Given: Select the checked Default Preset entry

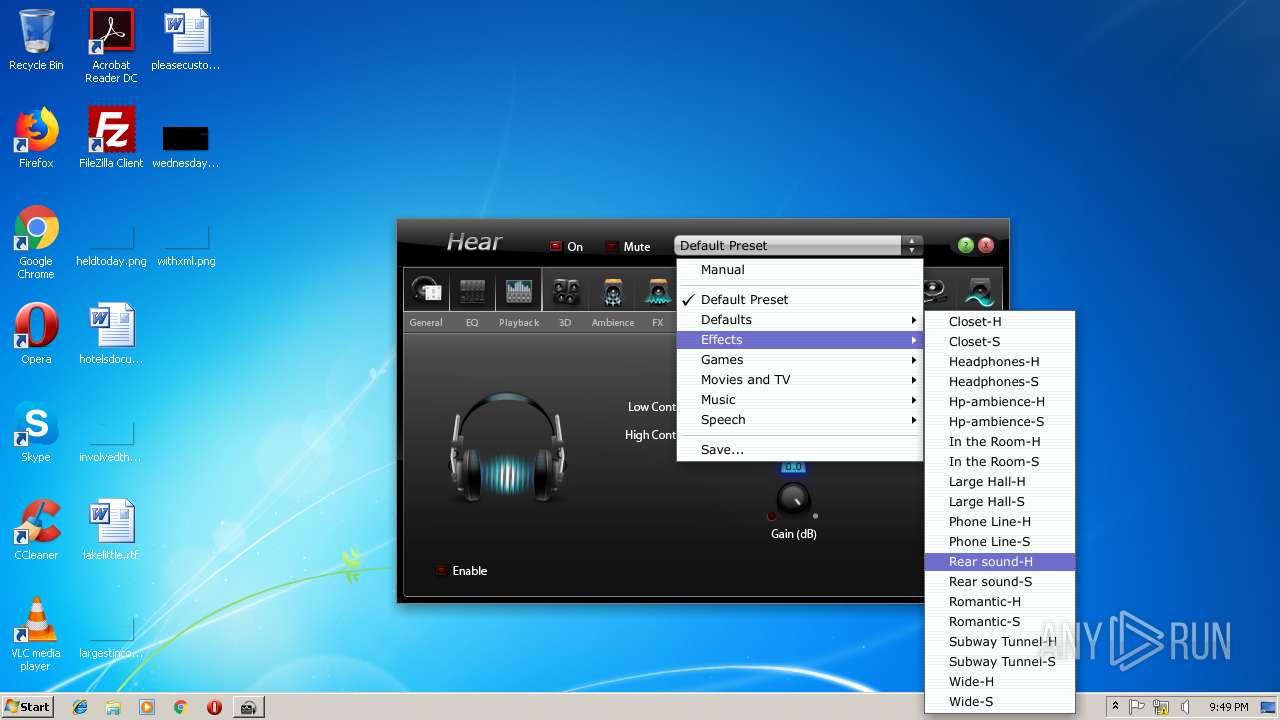Looking at the screenshot, I should 799,299.
